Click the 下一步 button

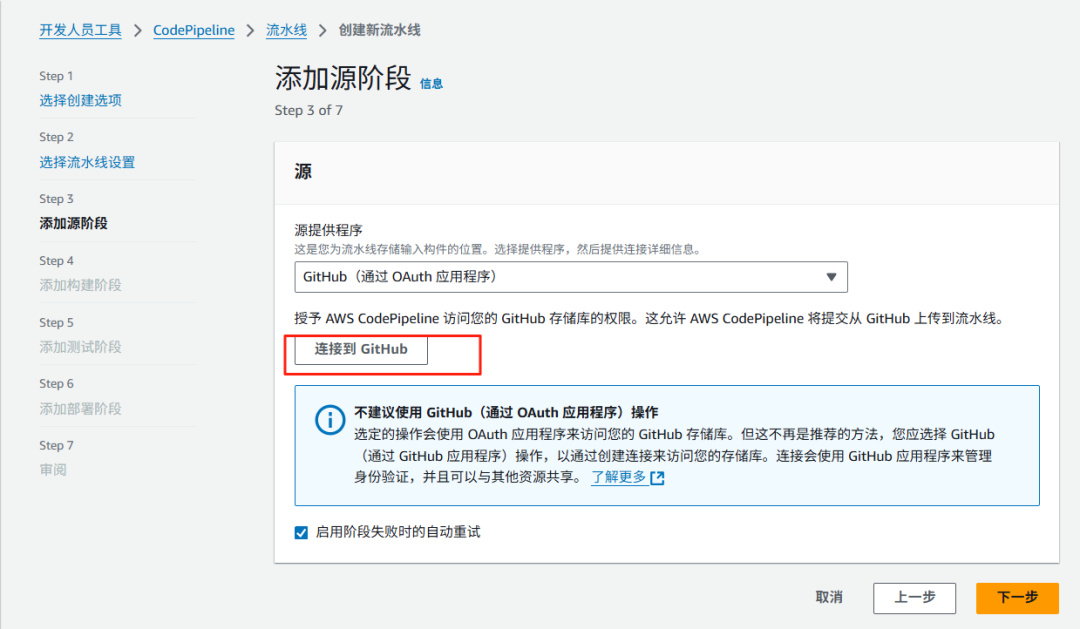click(1017, 598)
